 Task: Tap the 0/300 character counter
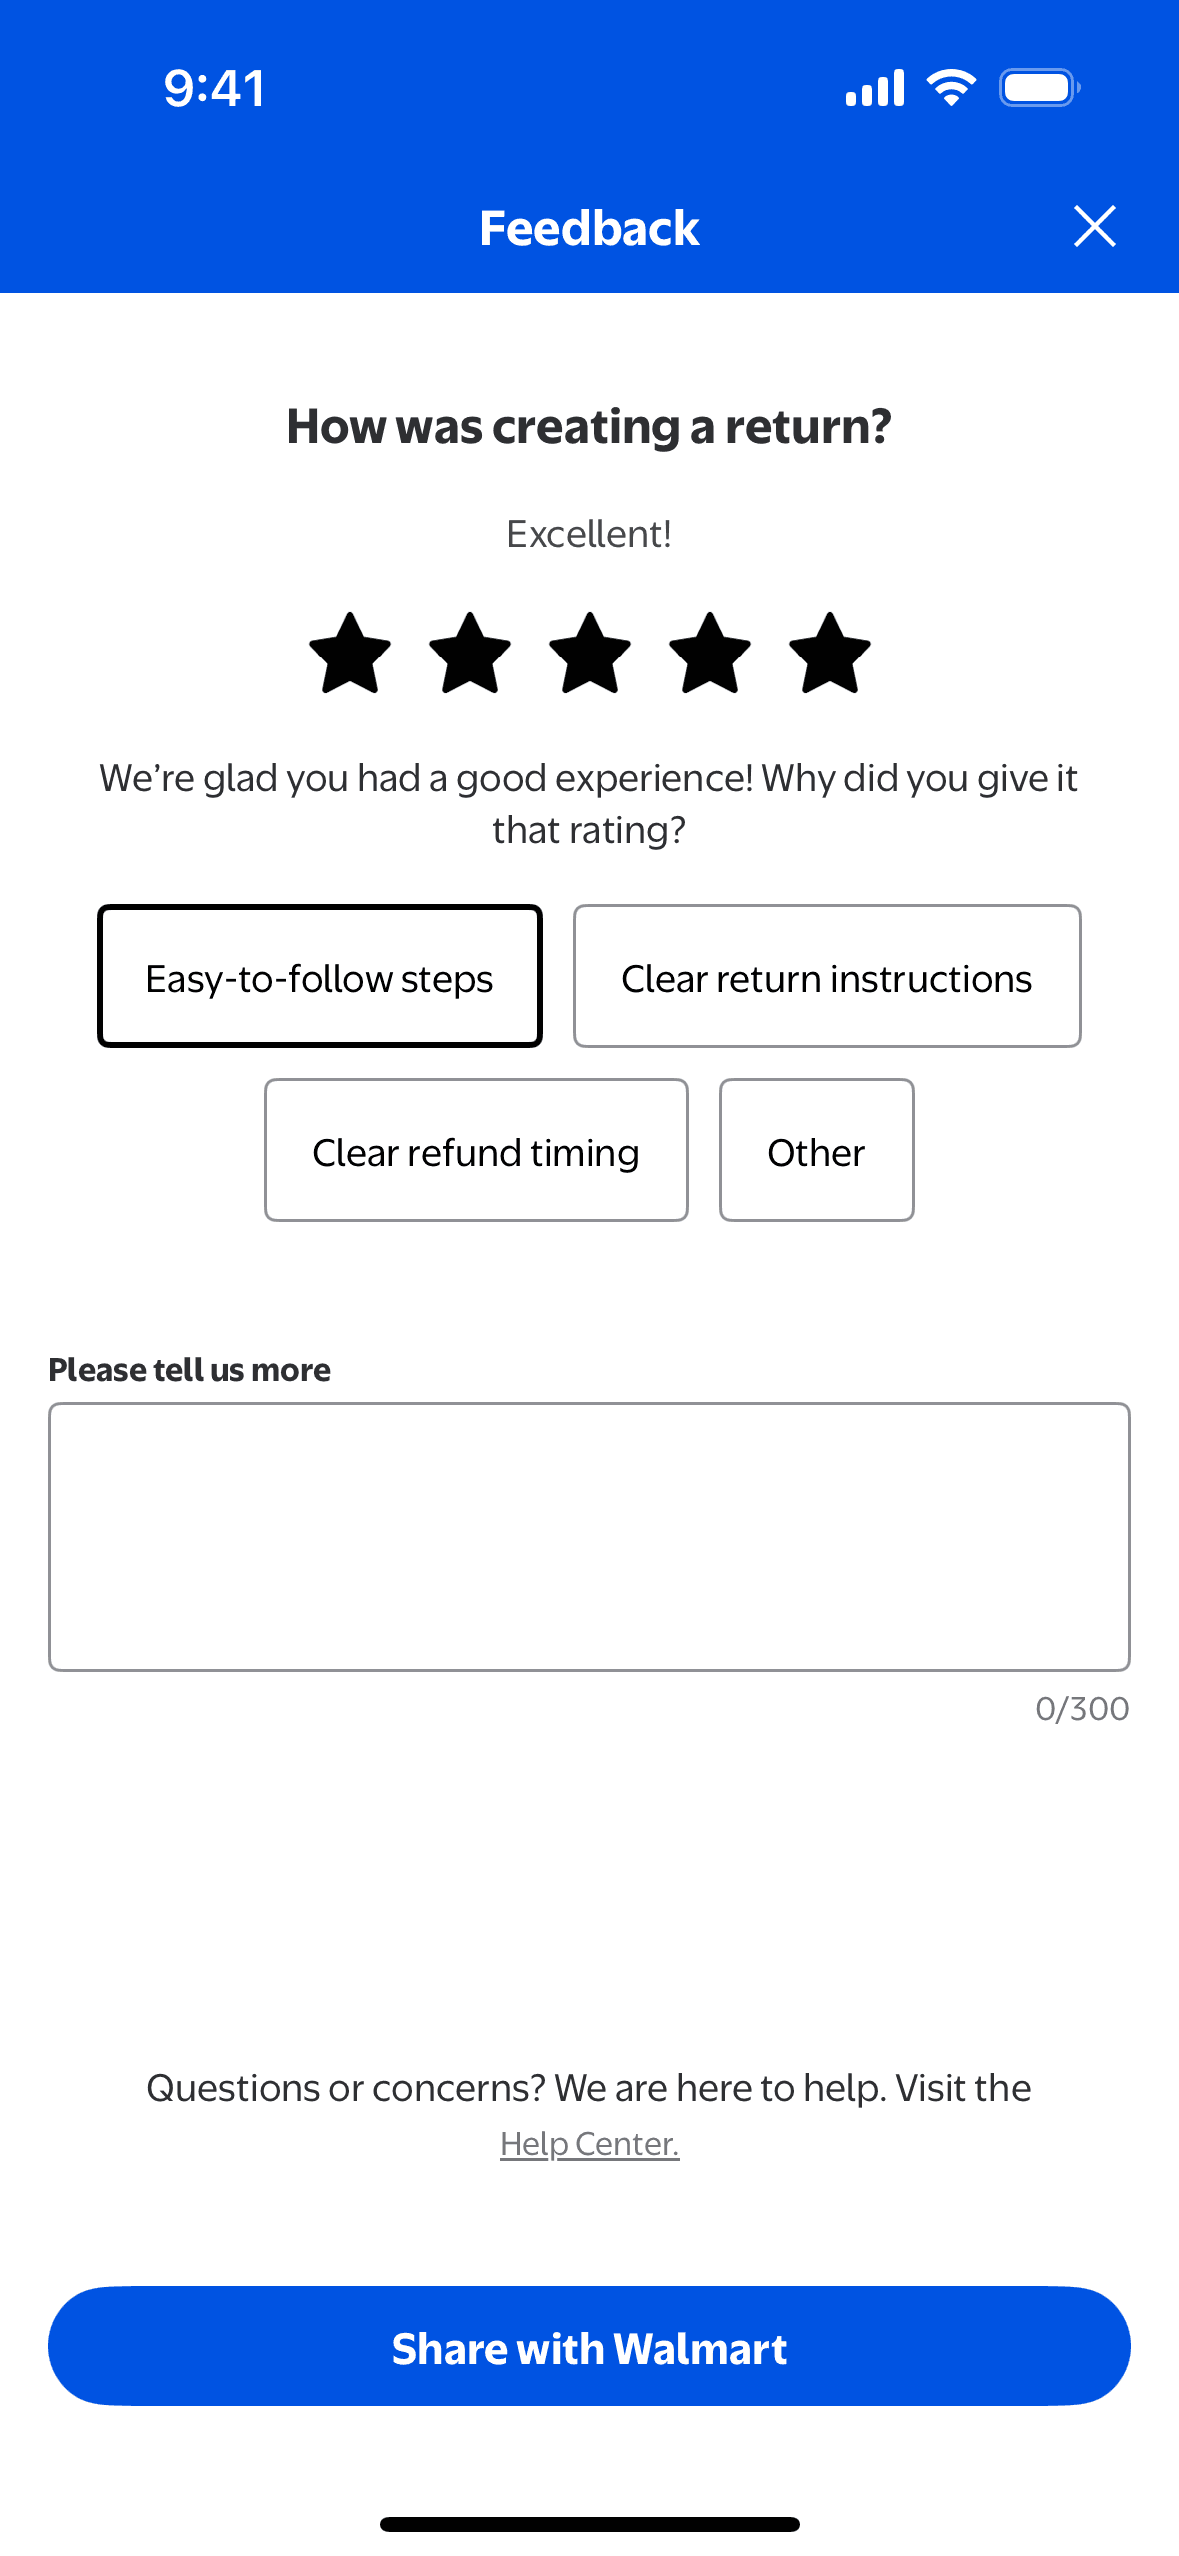tap(1082, 1709)
